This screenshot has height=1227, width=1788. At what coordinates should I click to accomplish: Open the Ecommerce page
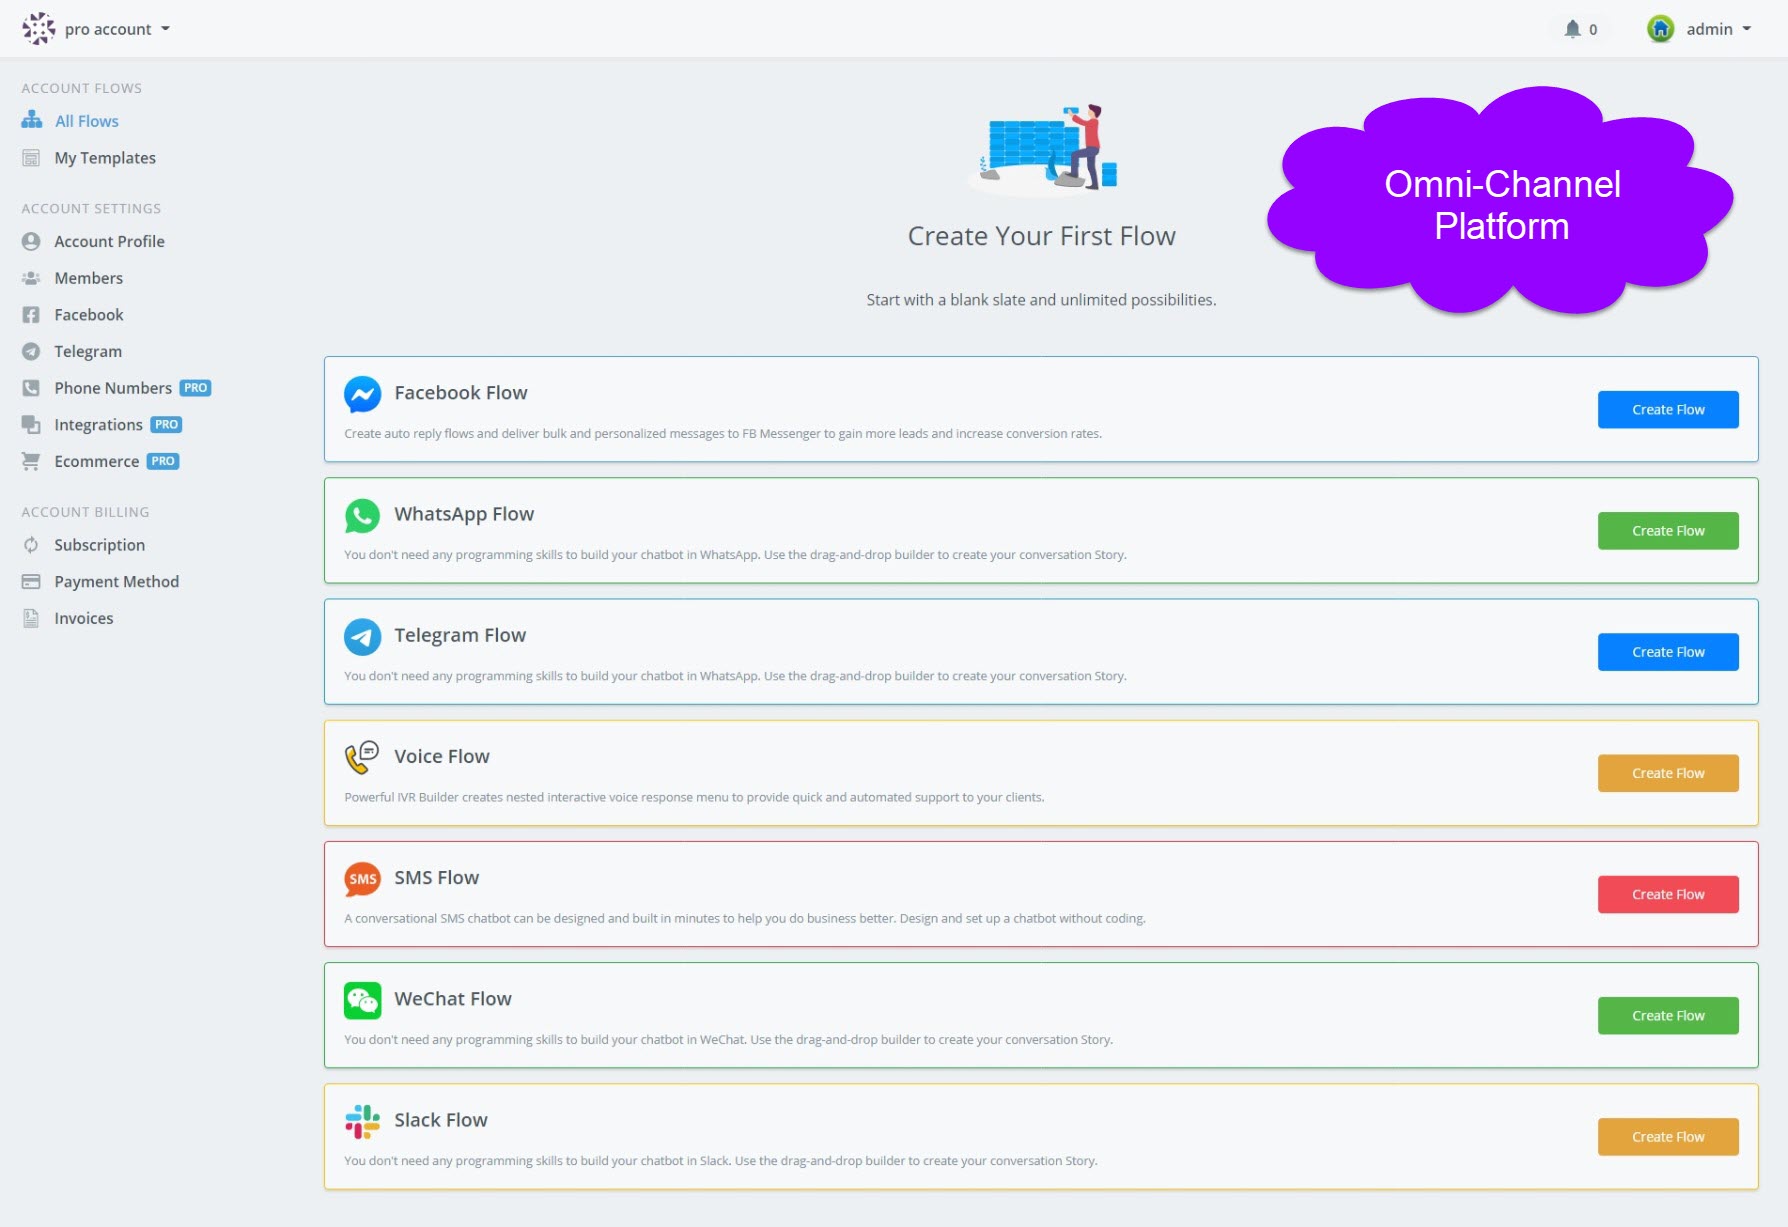coord(96,461)
